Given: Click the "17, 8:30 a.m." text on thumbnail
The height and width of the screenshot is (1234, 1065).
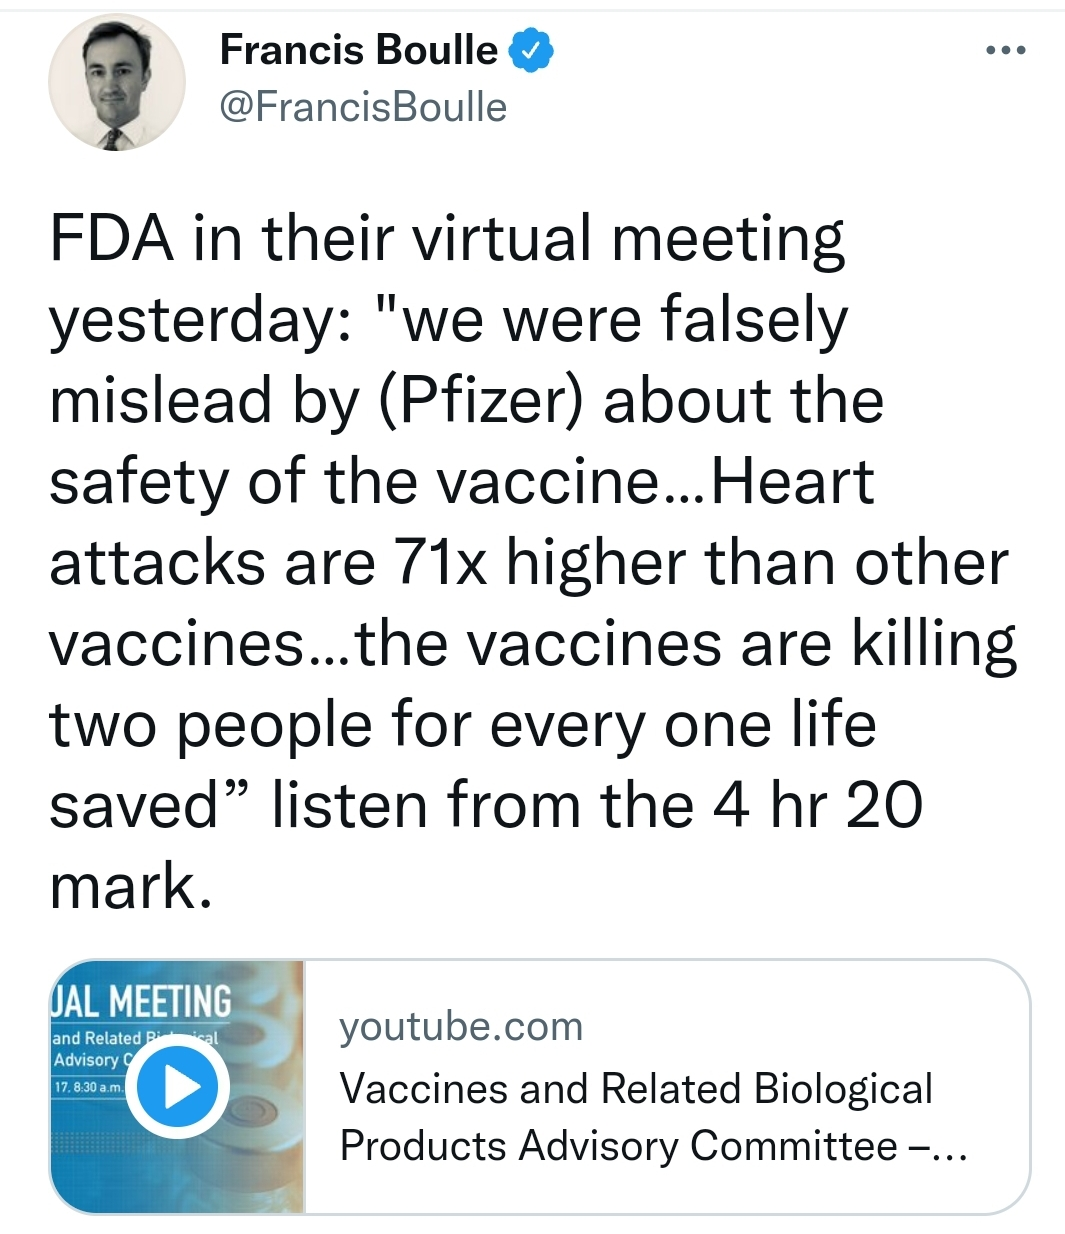Looking at the screenshot, I should click(87, 1082).
